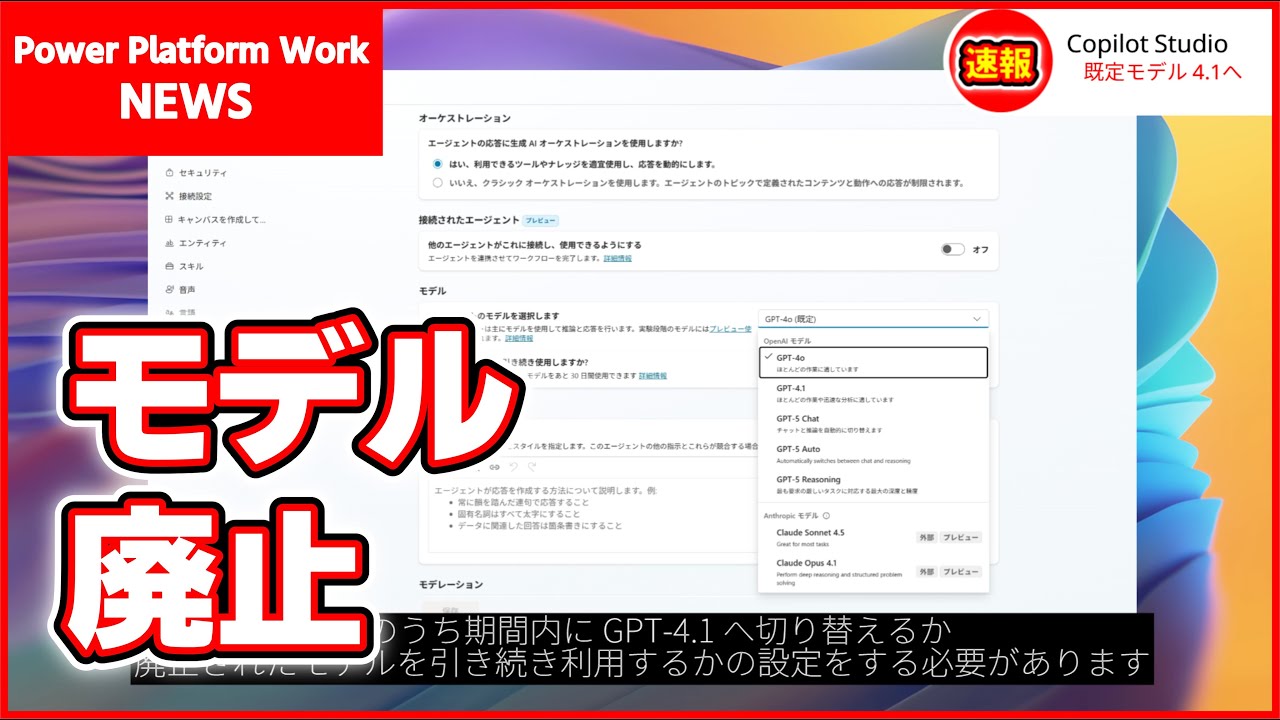The width and height of the screenshot is (1280, 720).
Task: Click the 接続設定 connection icon
Action: [169, 196]
